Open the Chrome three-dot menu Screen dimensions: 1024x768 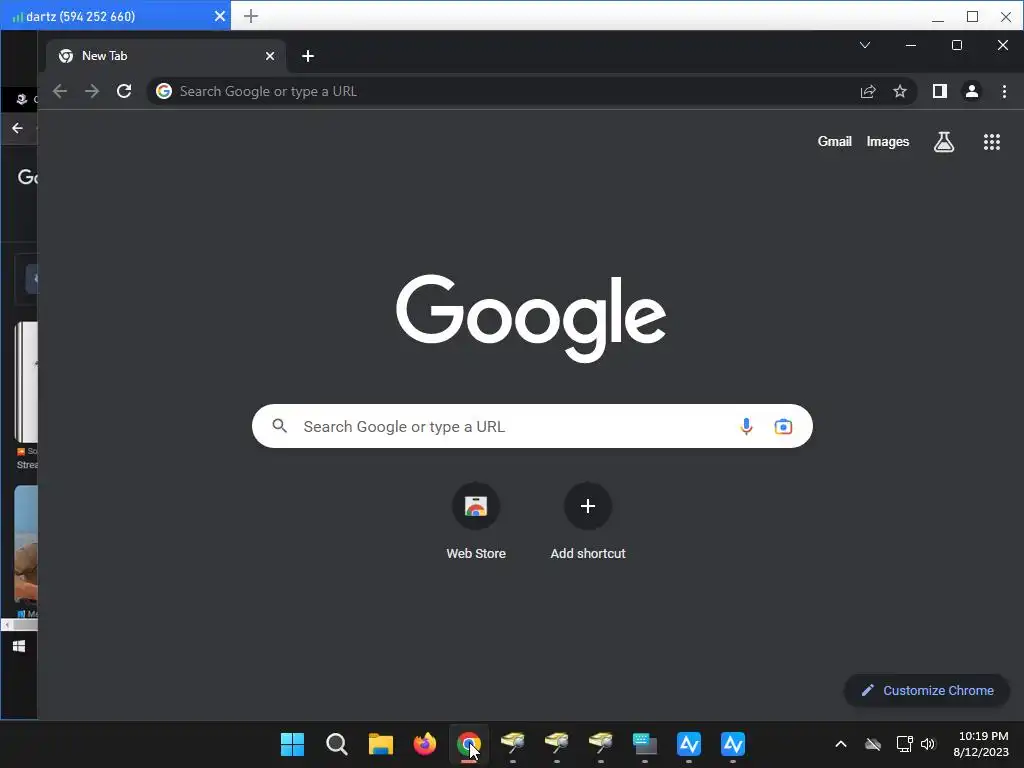(1004, 91)
